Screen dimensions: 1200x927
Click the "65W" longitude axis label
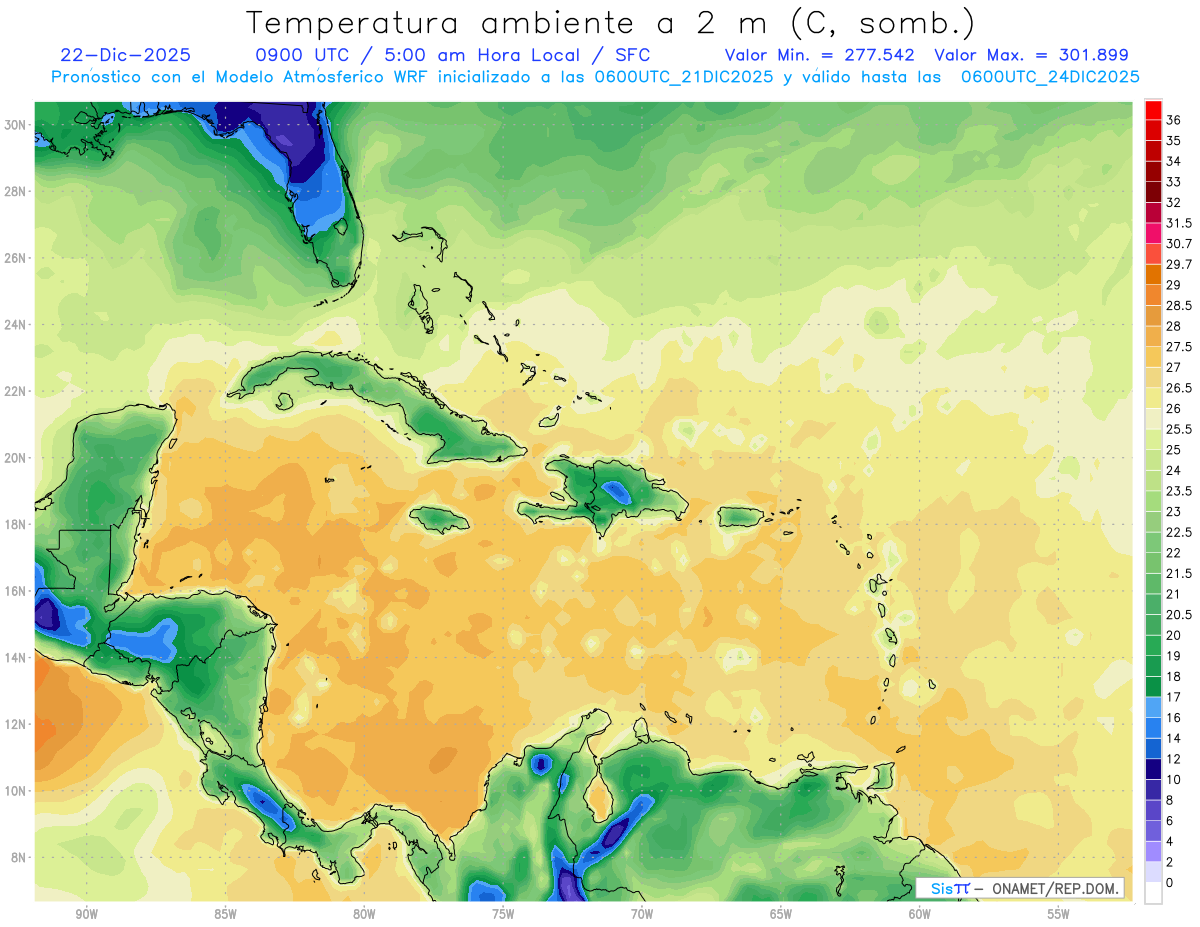781,915
